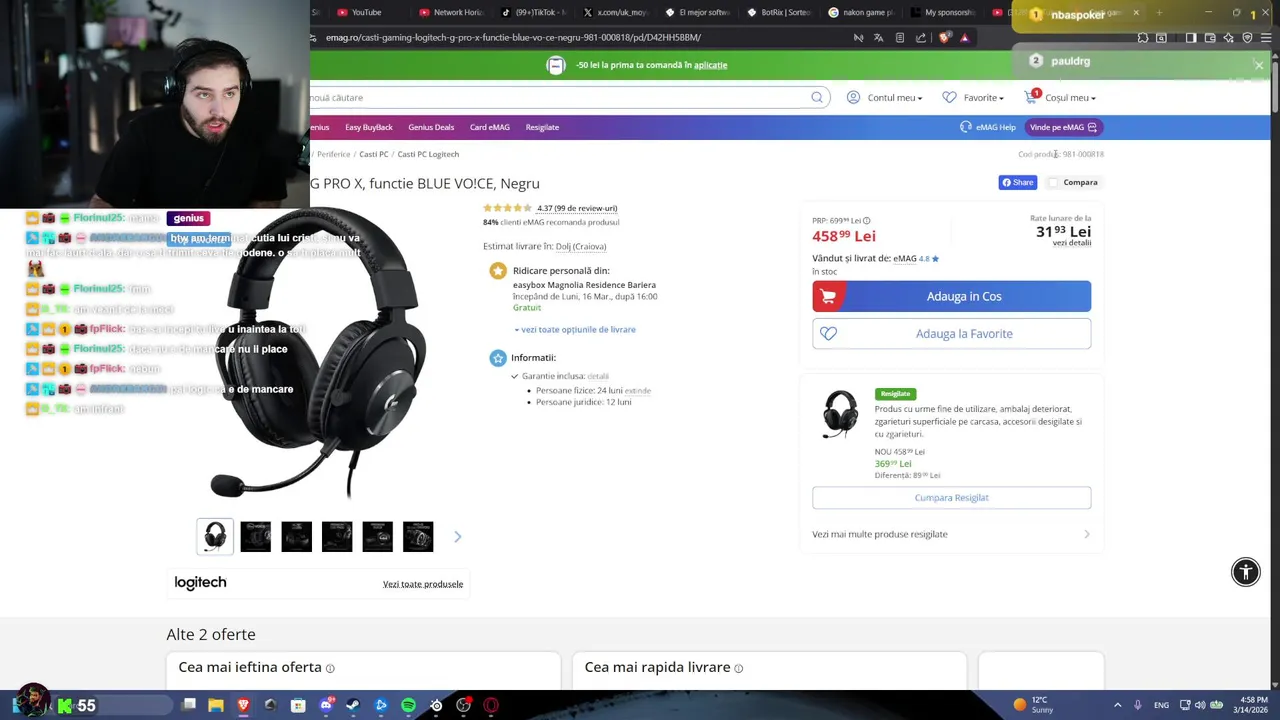The image size is (1280, 720).
Task: Click the Logitech brand logo
Action: pos(200,583)
